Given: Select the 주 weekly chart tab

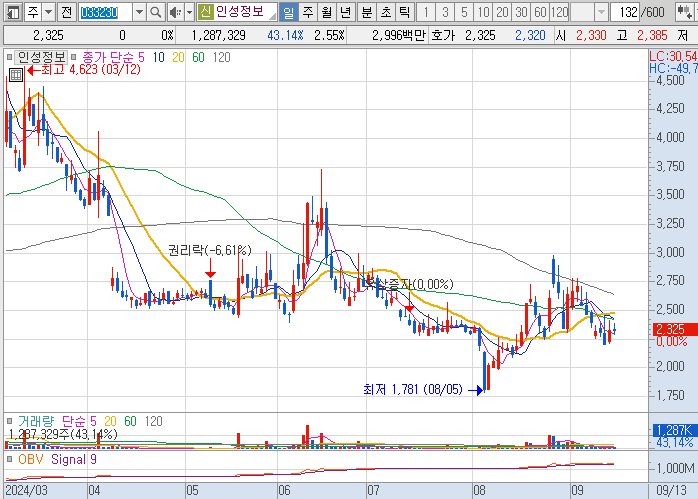Looking at the screenshot, I should pyautogui.click(x=308, y=12).
